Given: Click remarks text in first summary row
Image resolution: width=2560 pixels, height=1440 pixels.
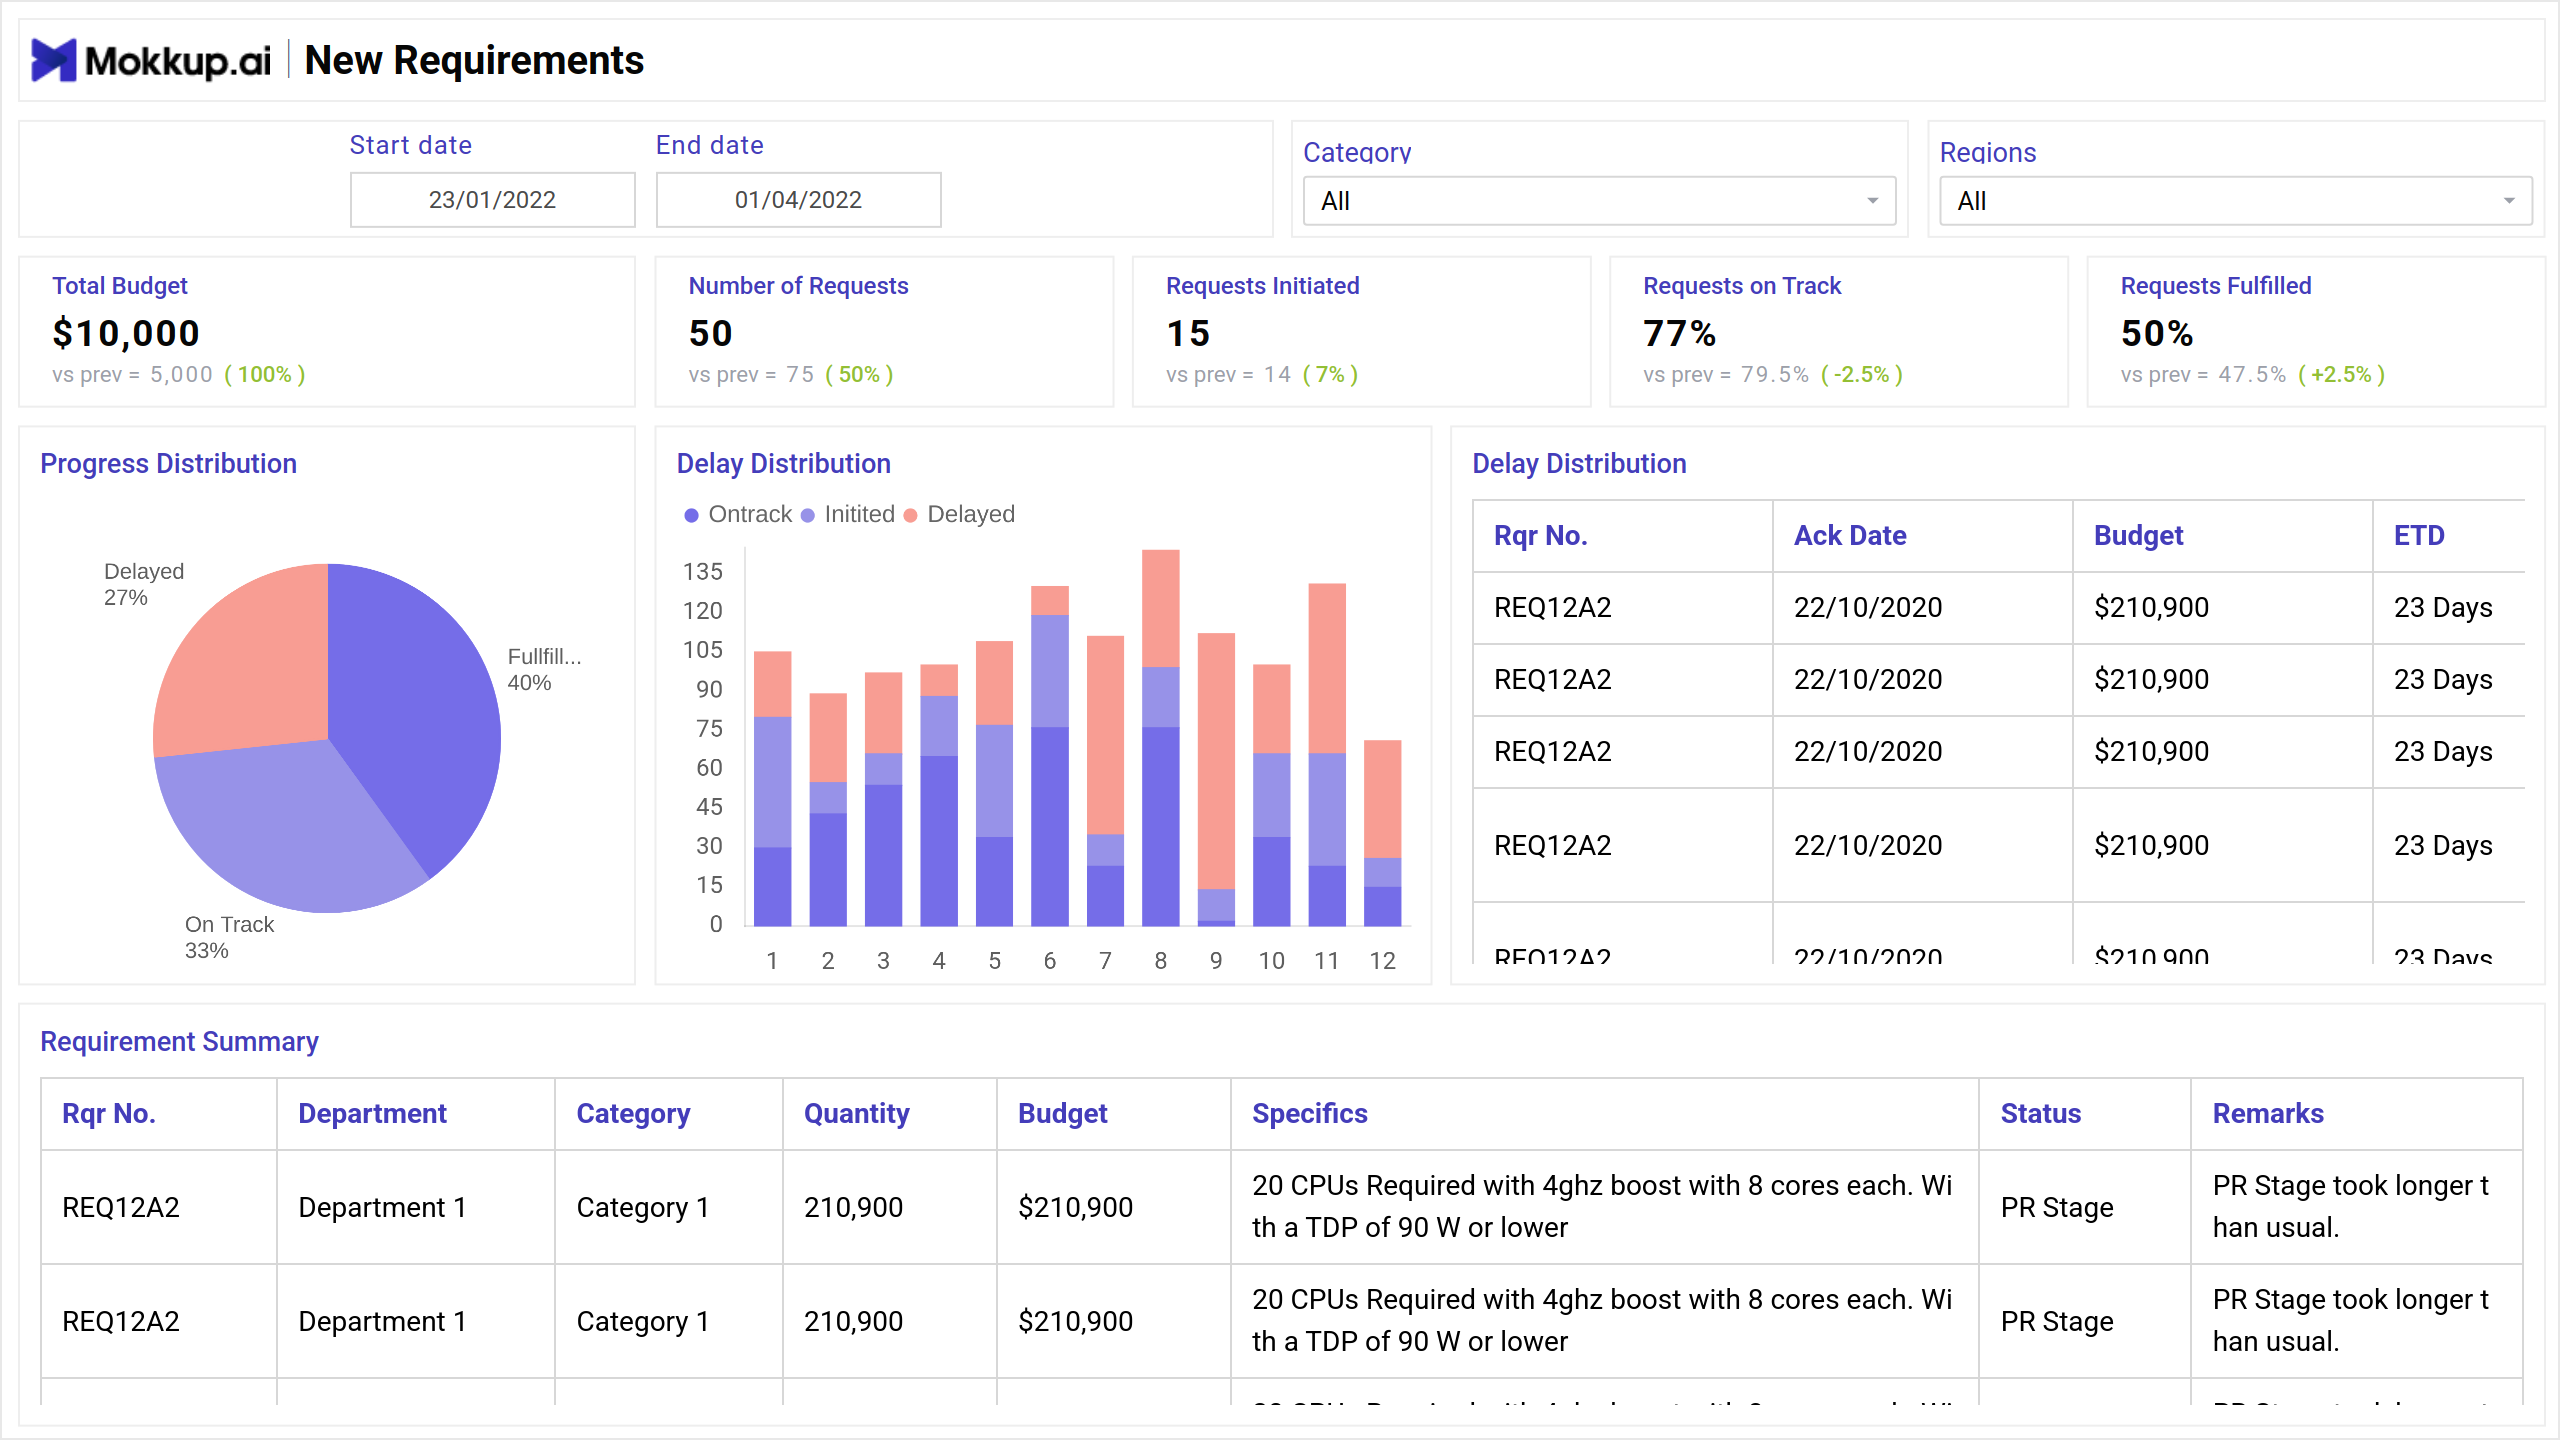Looking at the screenshot, I should point(2350,1207).
